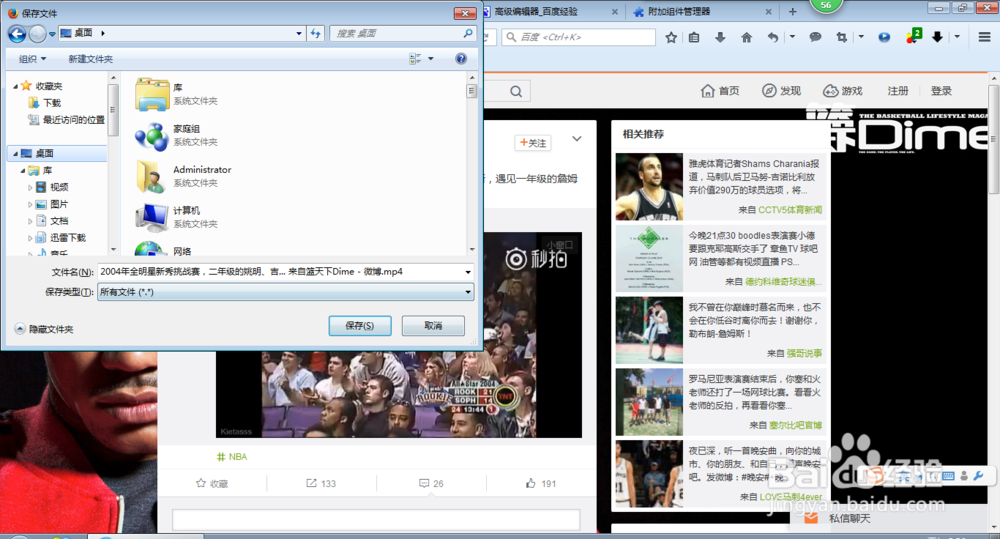1000x539 pixels.
Task: Click the blue globe toolbar icon
Action: point(884,38)
